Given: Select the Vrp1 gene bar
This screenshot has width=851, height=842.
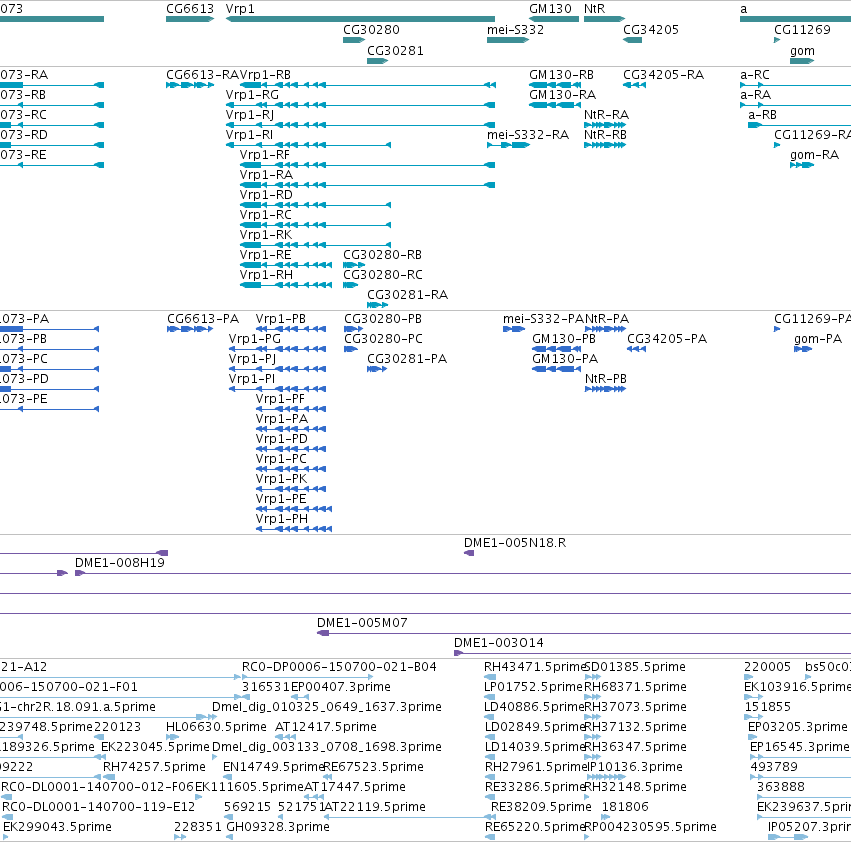Looking at the screenshot, I should pyautogui.click(x=360, y=19).
